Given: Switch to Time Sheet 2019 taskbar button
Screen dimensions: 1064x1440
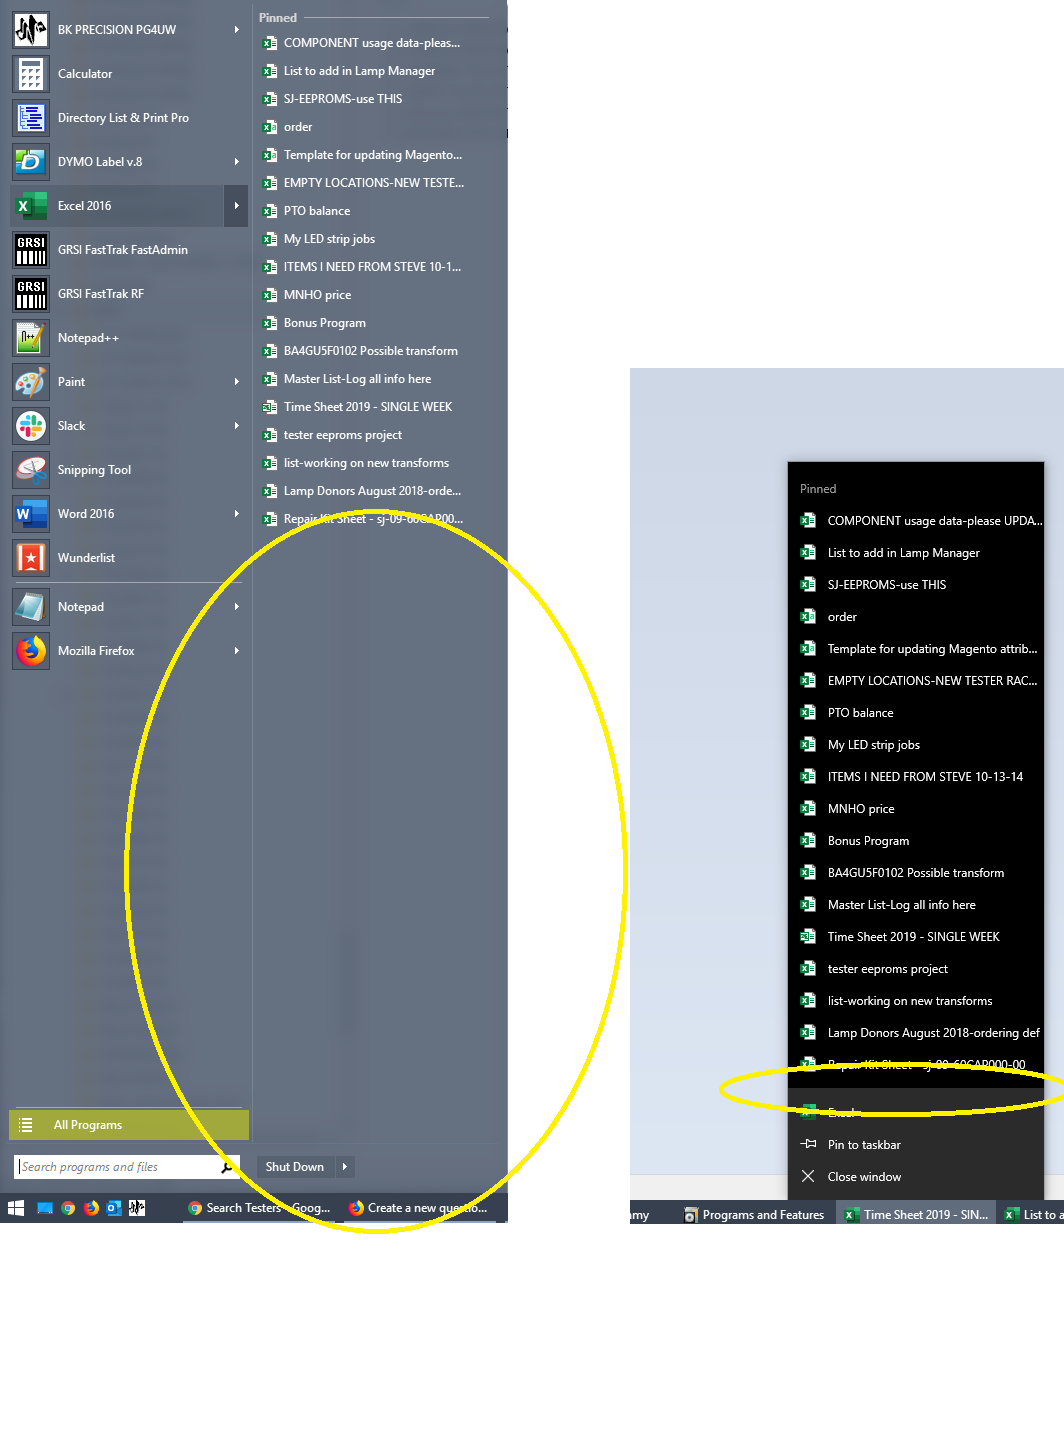Looking at the screenshot, I should (x=917, y=1215).
